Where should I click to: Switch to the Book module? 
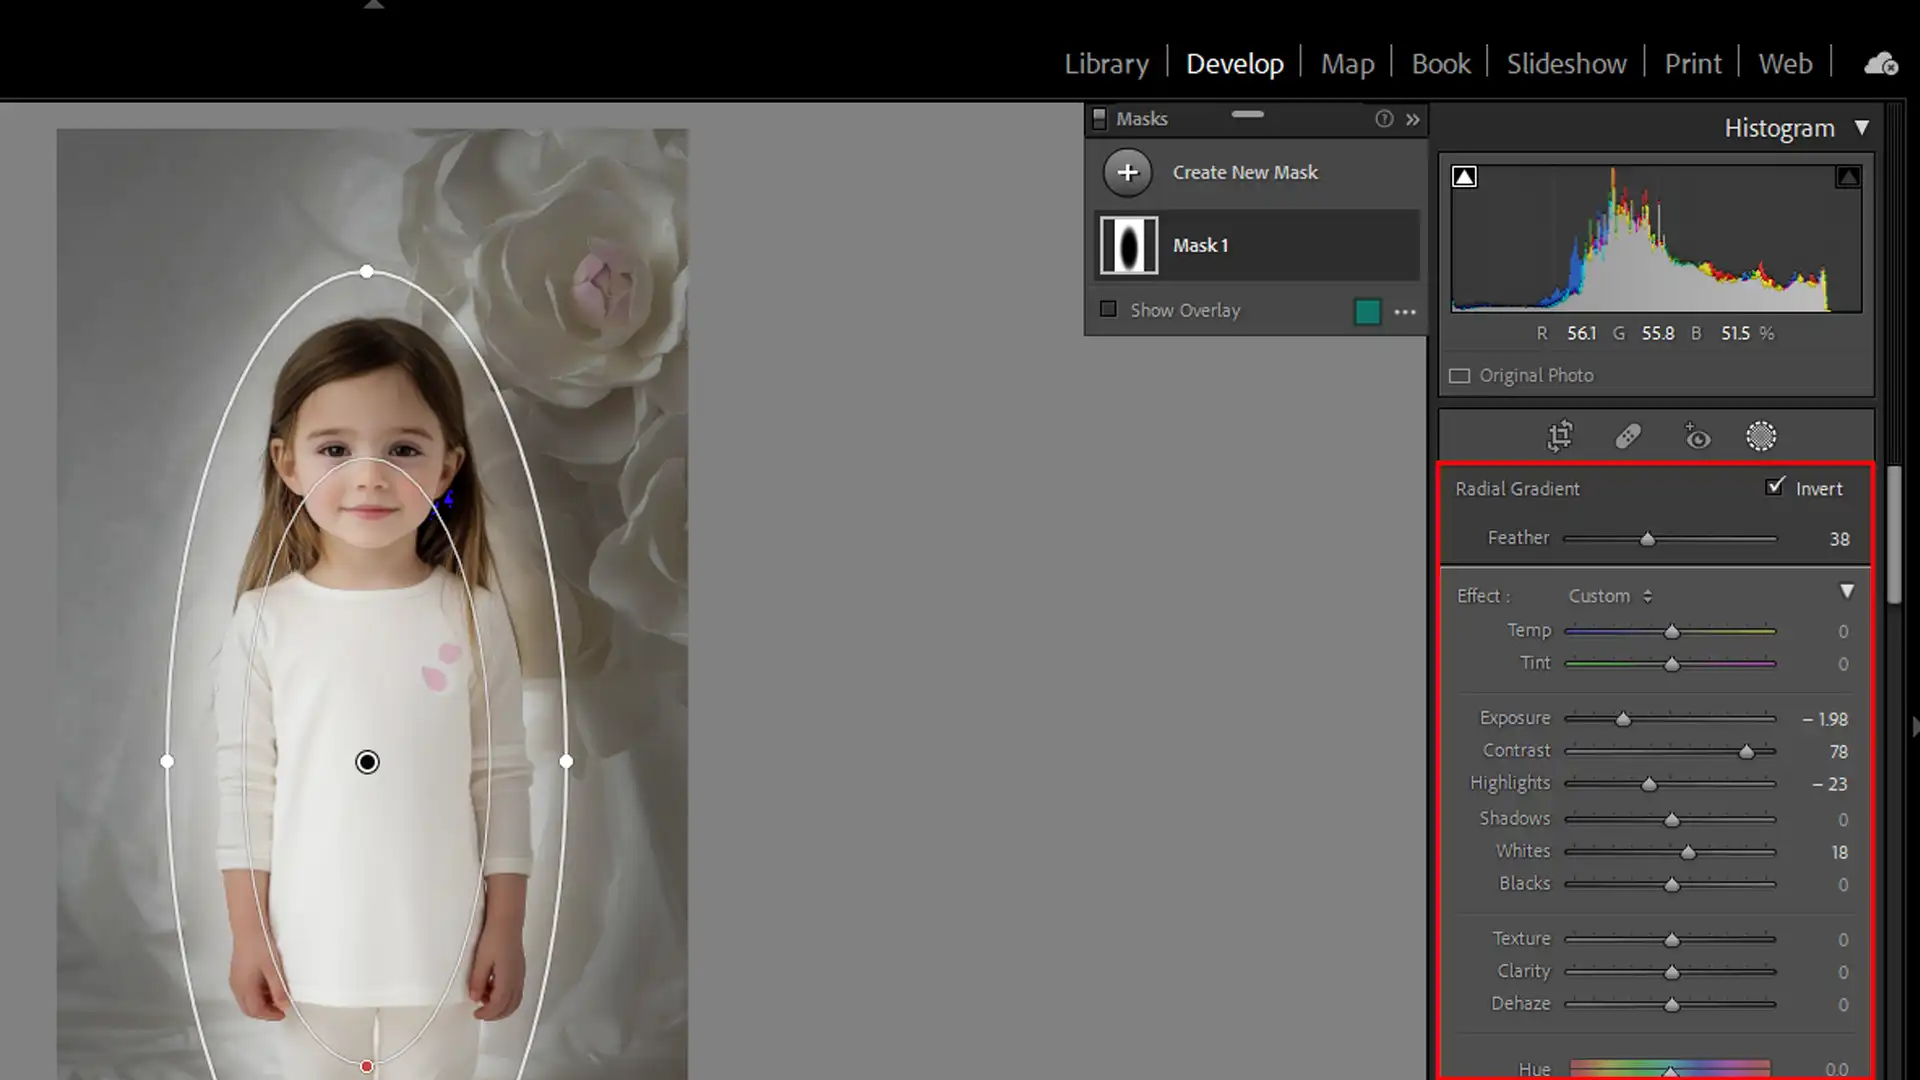(1441, 64)
